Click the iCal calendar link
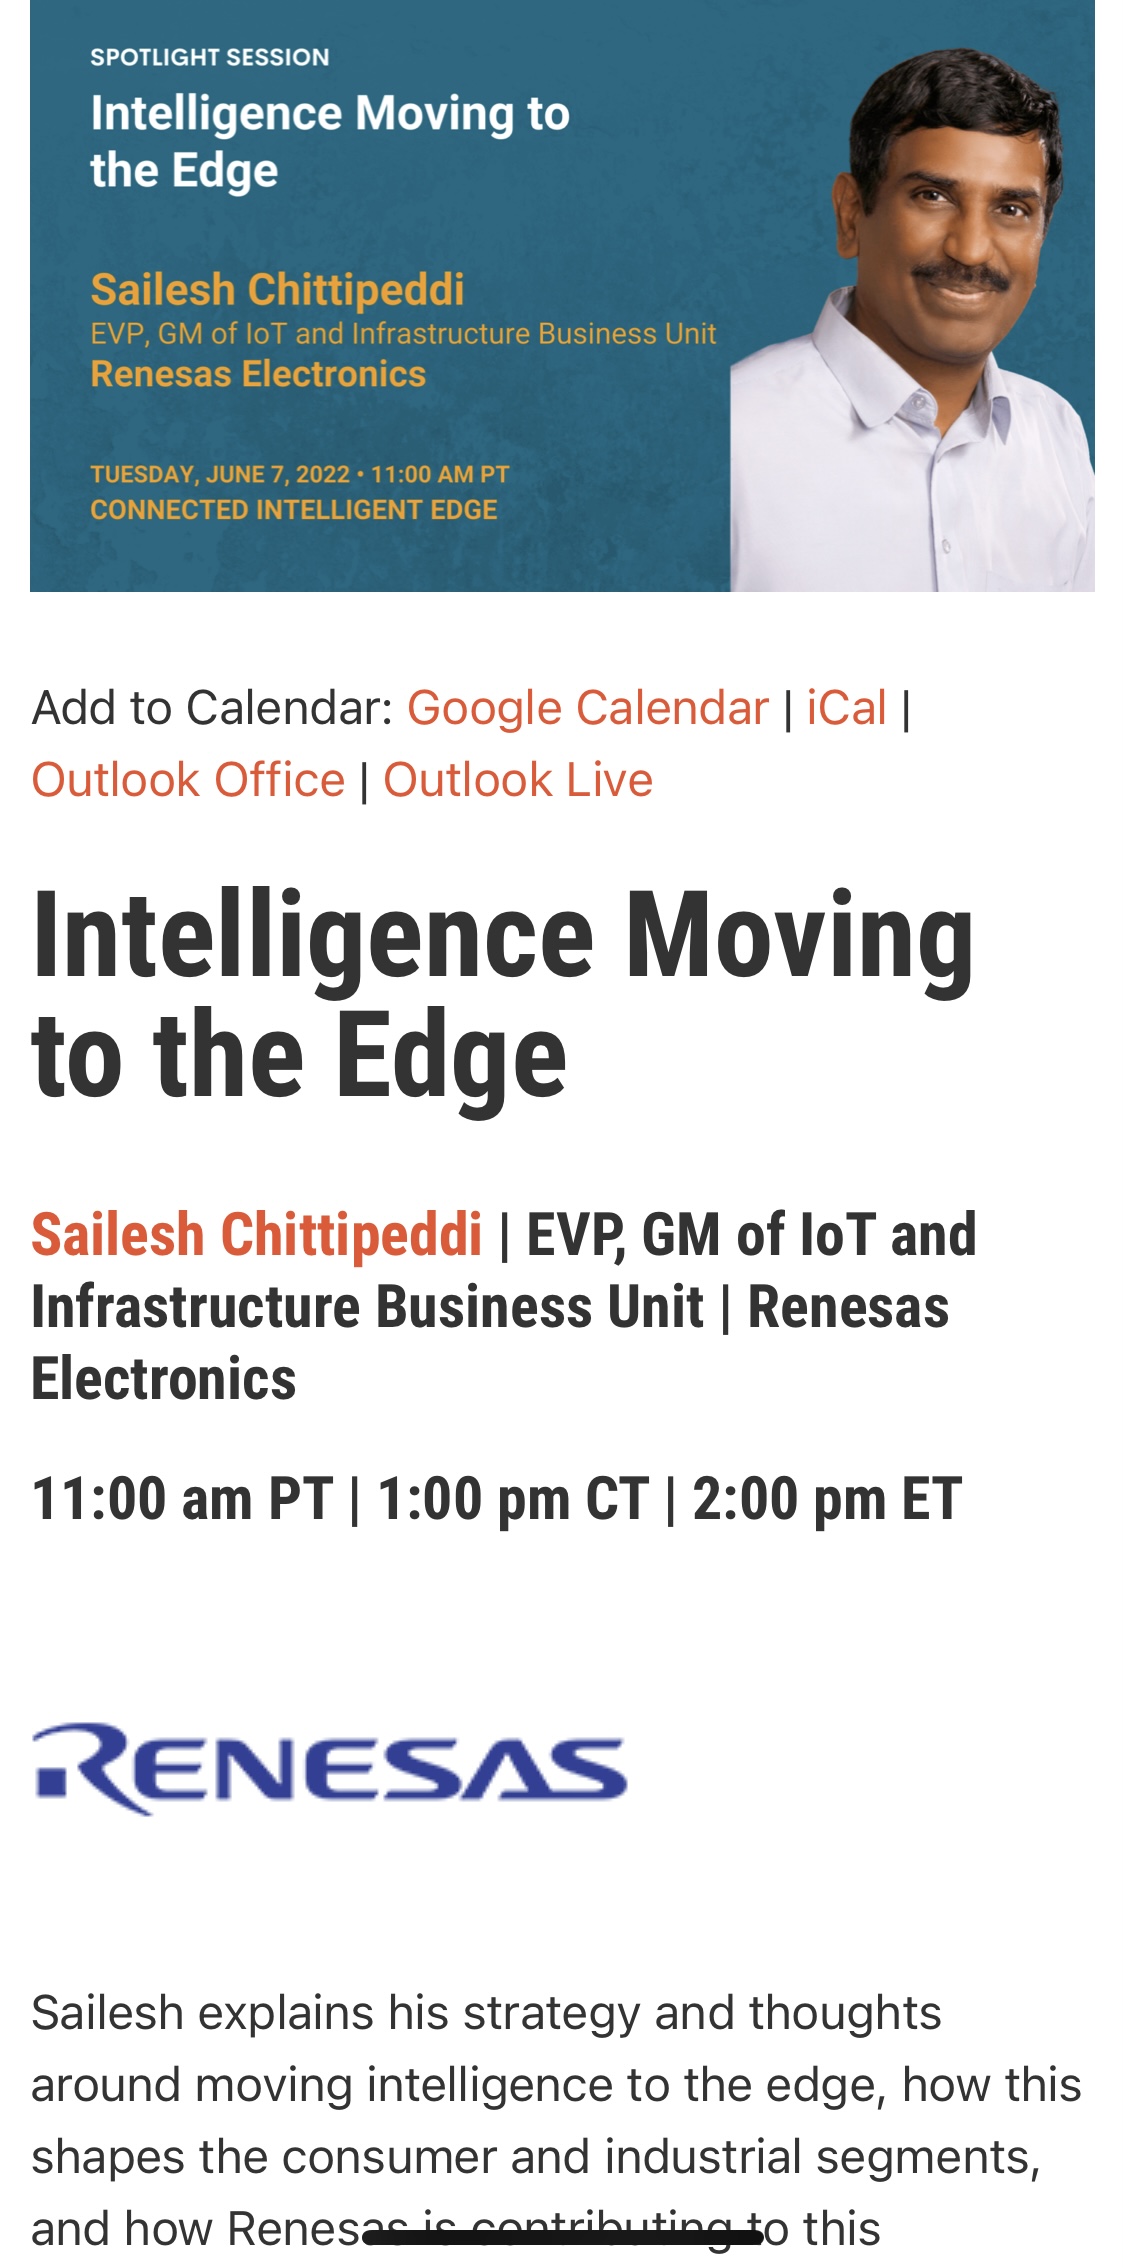 pos(846,708)
